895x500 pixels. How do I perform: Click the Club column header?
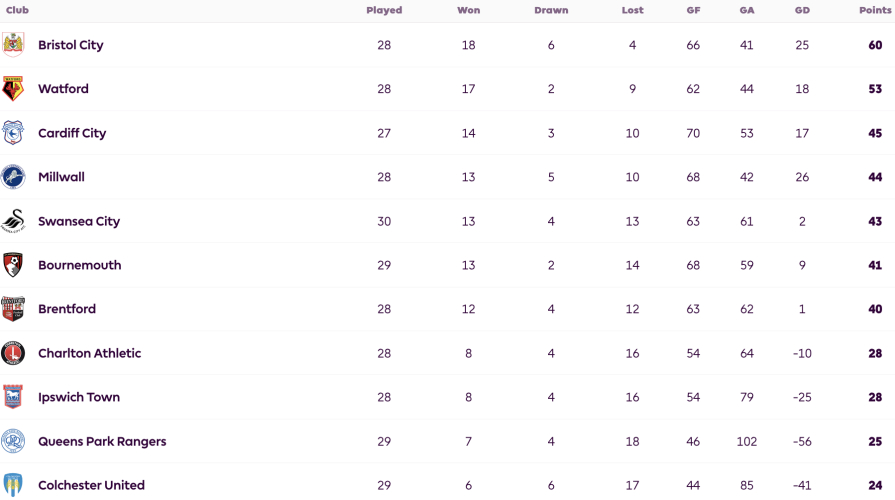(17, 10)
